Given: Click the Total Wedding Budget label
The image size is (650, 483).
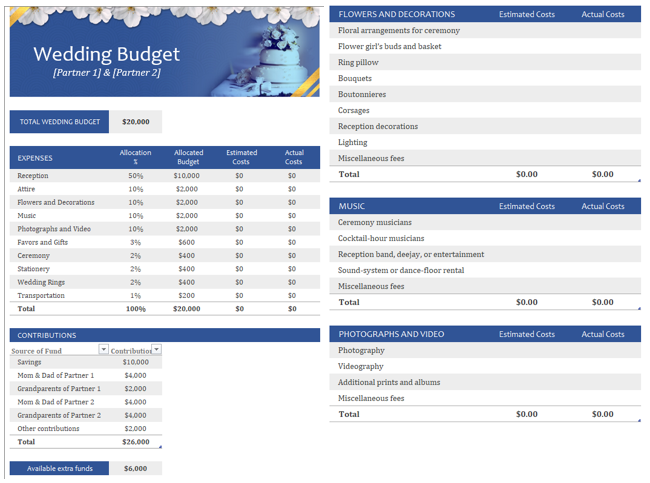Looking at the screenshot, I should point(60,121).
